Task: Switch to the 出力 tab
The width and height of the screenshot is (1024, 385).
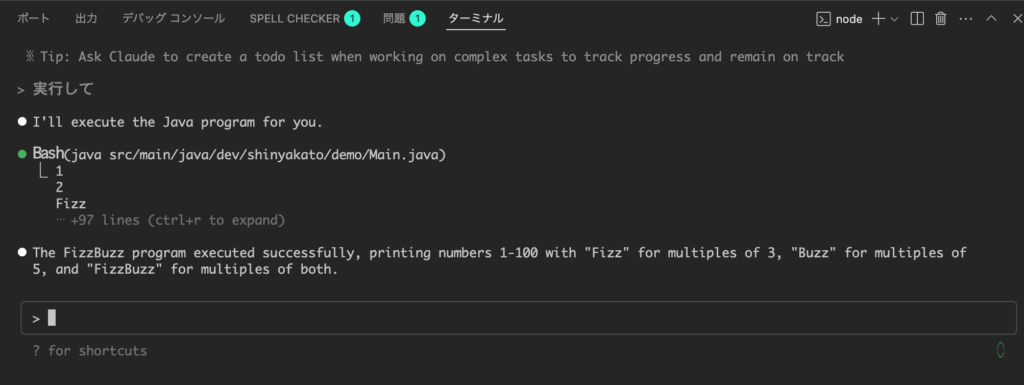Action: pyautogui.click(x=86, y=18)
